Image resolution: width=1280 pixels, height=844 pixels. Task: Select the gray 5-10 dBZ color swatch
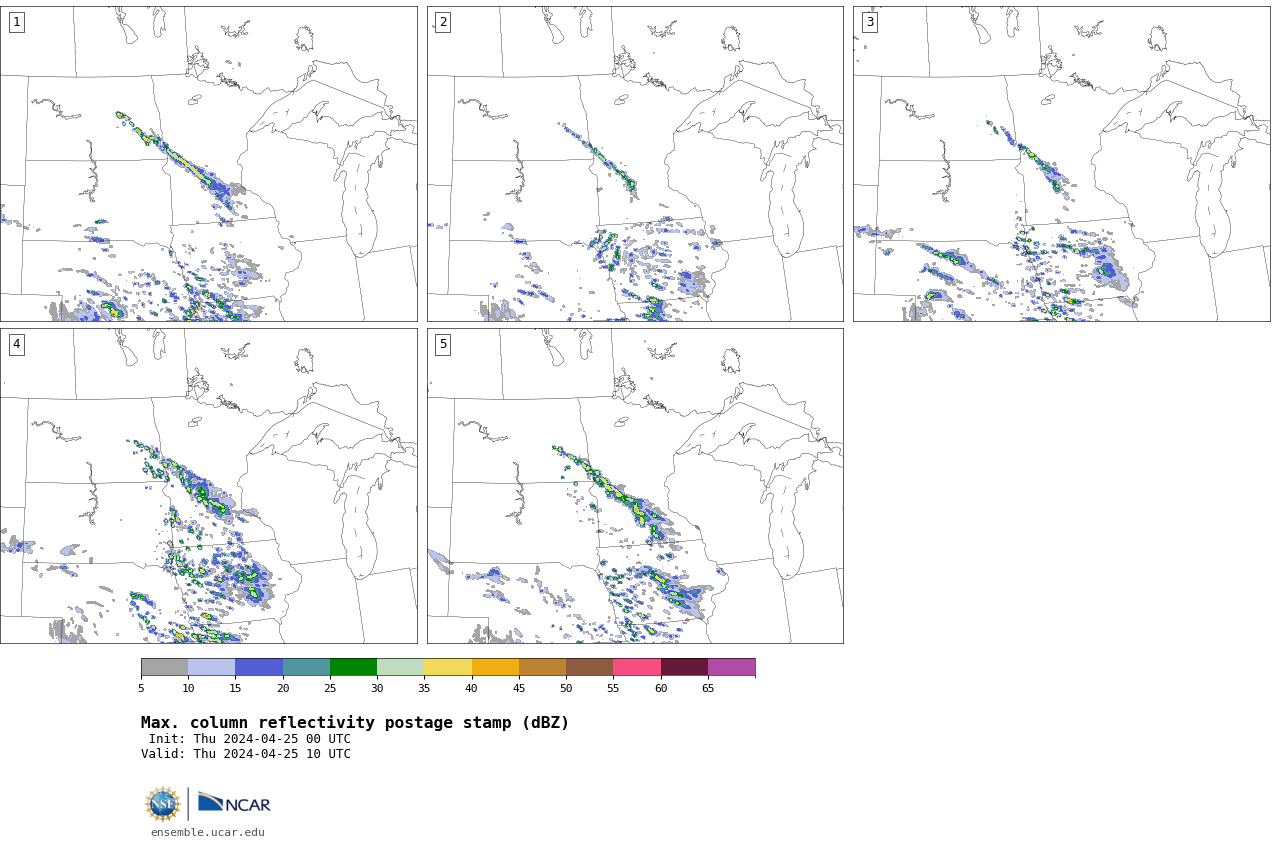coord(164,667)
